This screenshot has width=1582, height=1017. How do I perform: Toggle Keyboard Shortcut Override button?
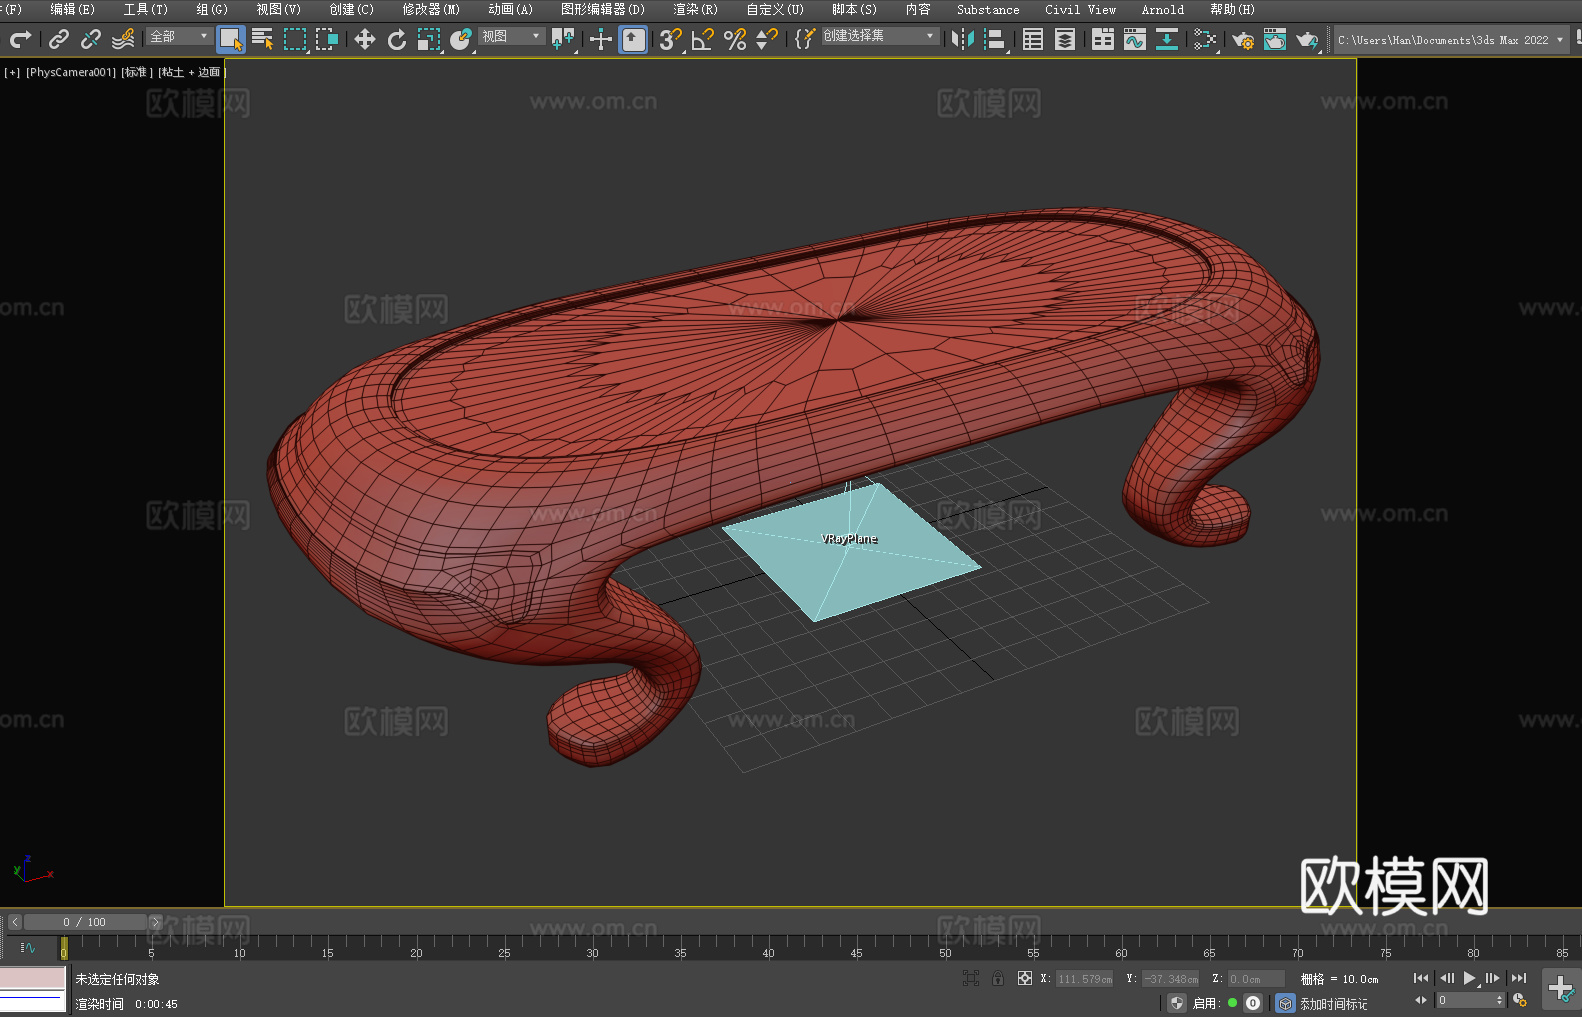(633, 39)
